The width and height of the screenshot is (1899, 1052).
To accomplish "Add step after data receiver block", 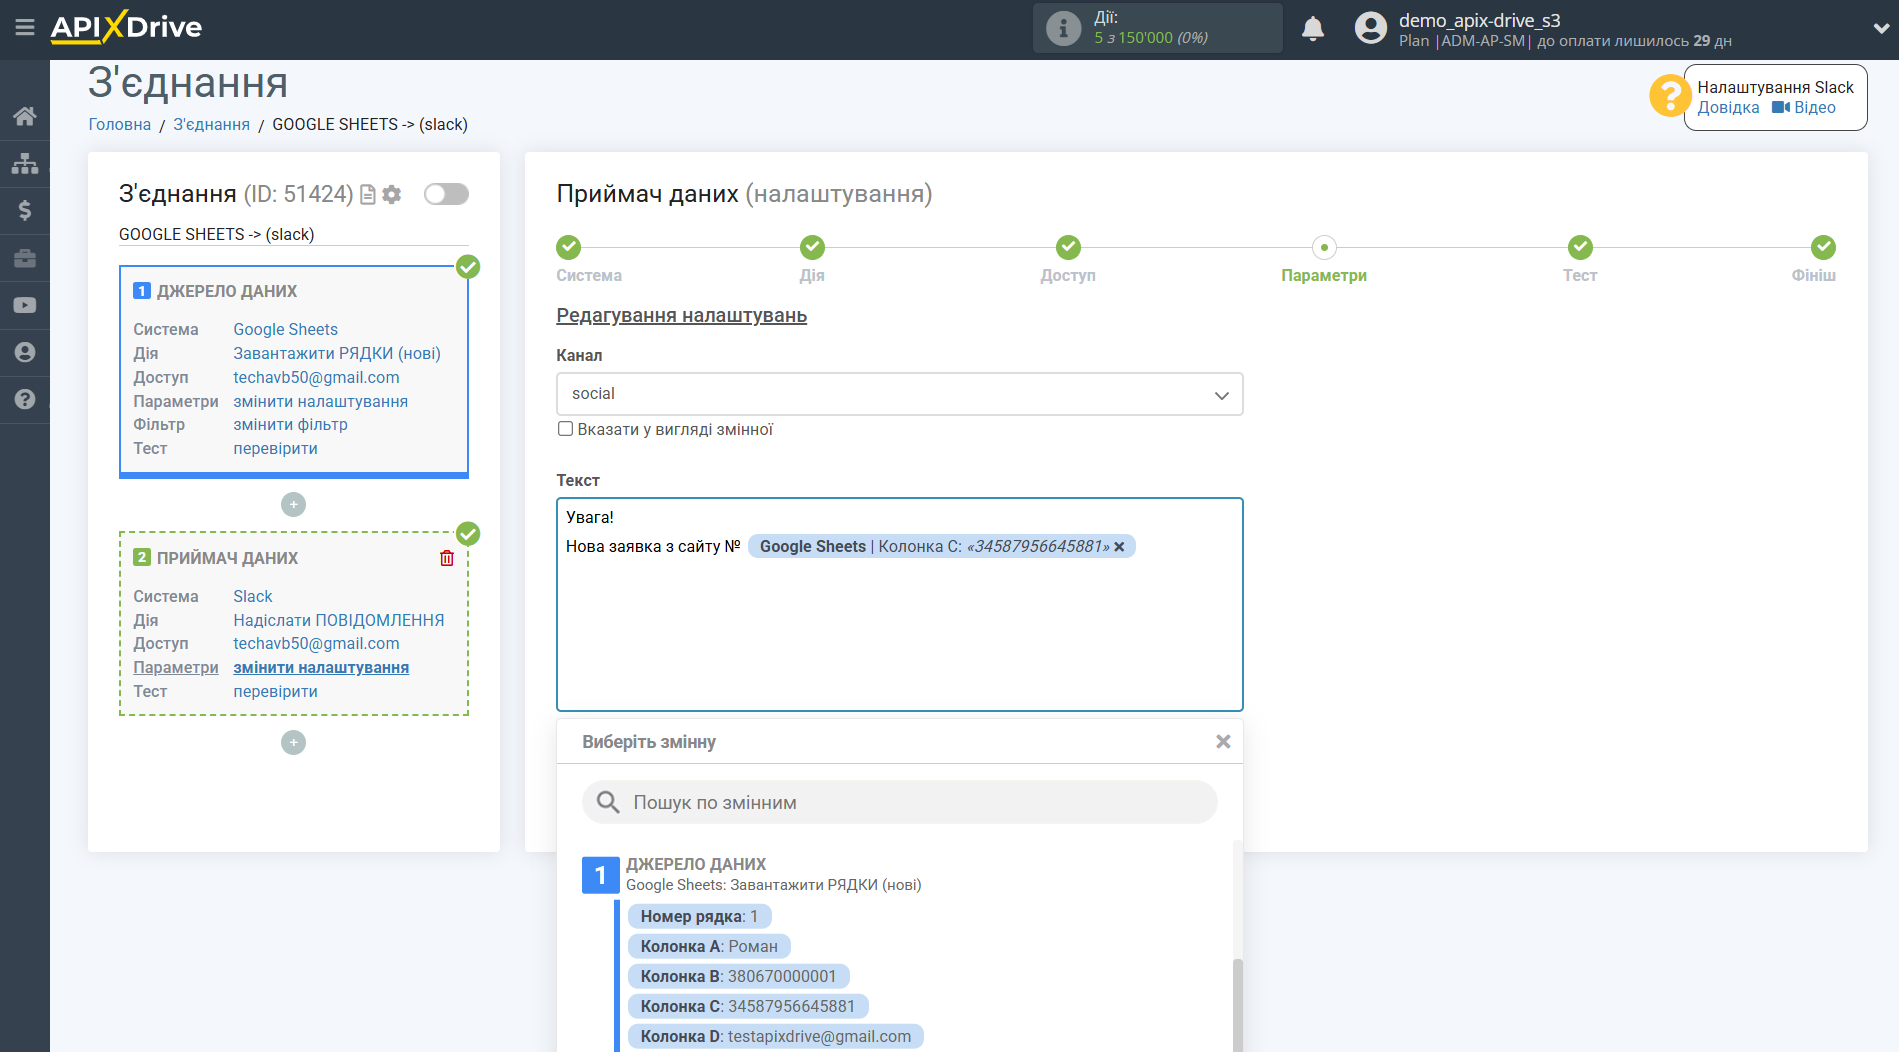I will 293,742.
